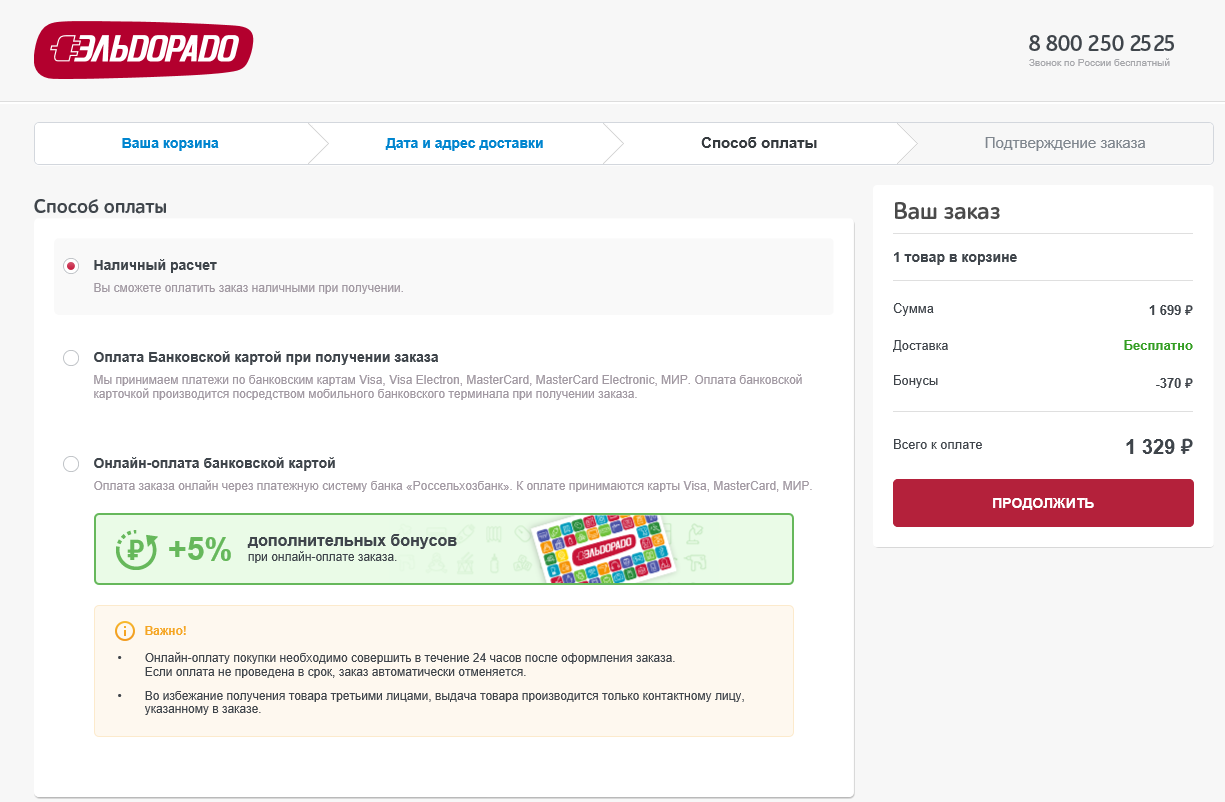Image resolution: width=1225 pixels, height=802 pixels.
Task: Click the Наличный расчет label
Action: [155, 265]
